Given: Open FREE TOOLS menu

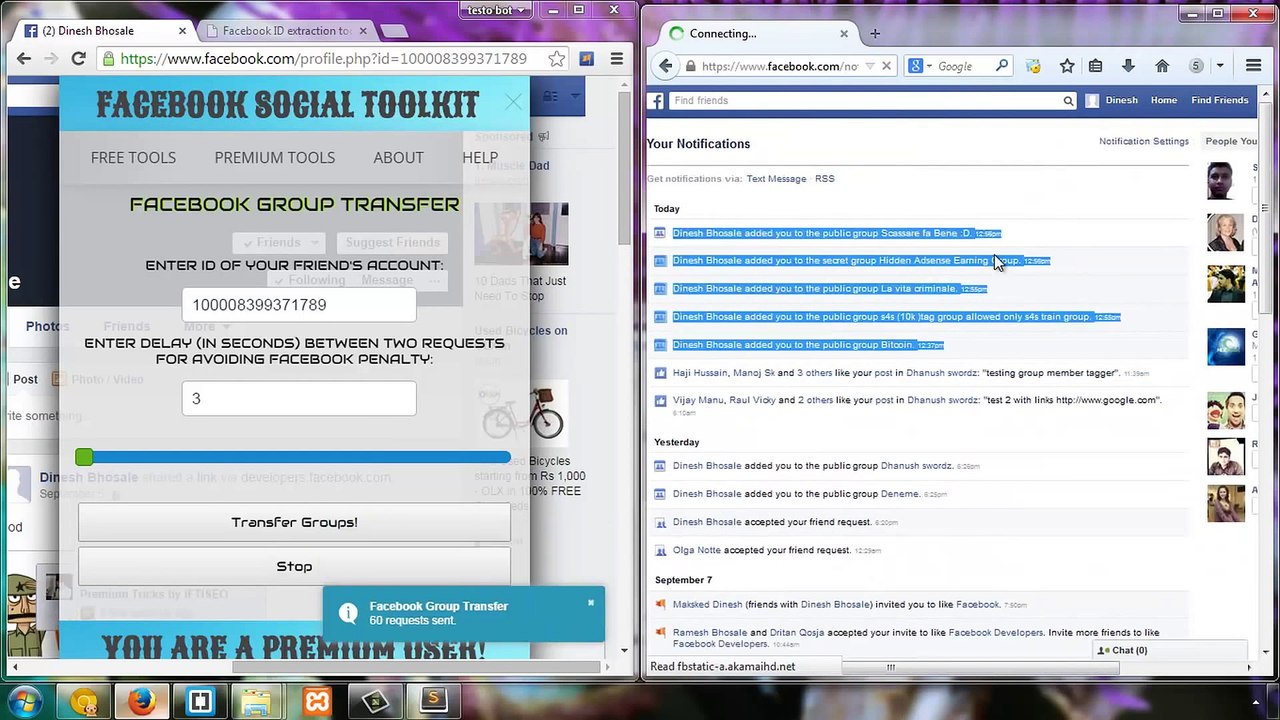Looking at the screenshot, I should coord(133,157).
